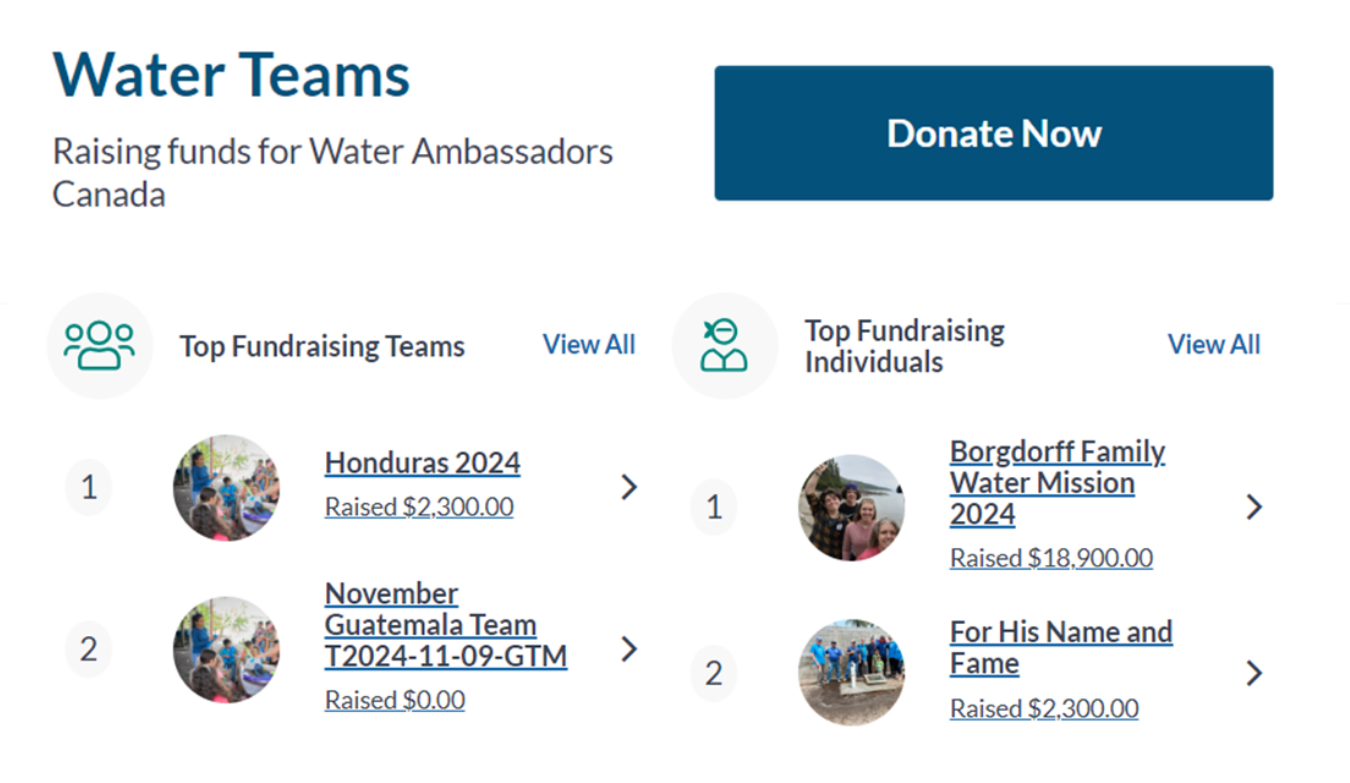Click chevron next to November Guatemala Team

629,649
